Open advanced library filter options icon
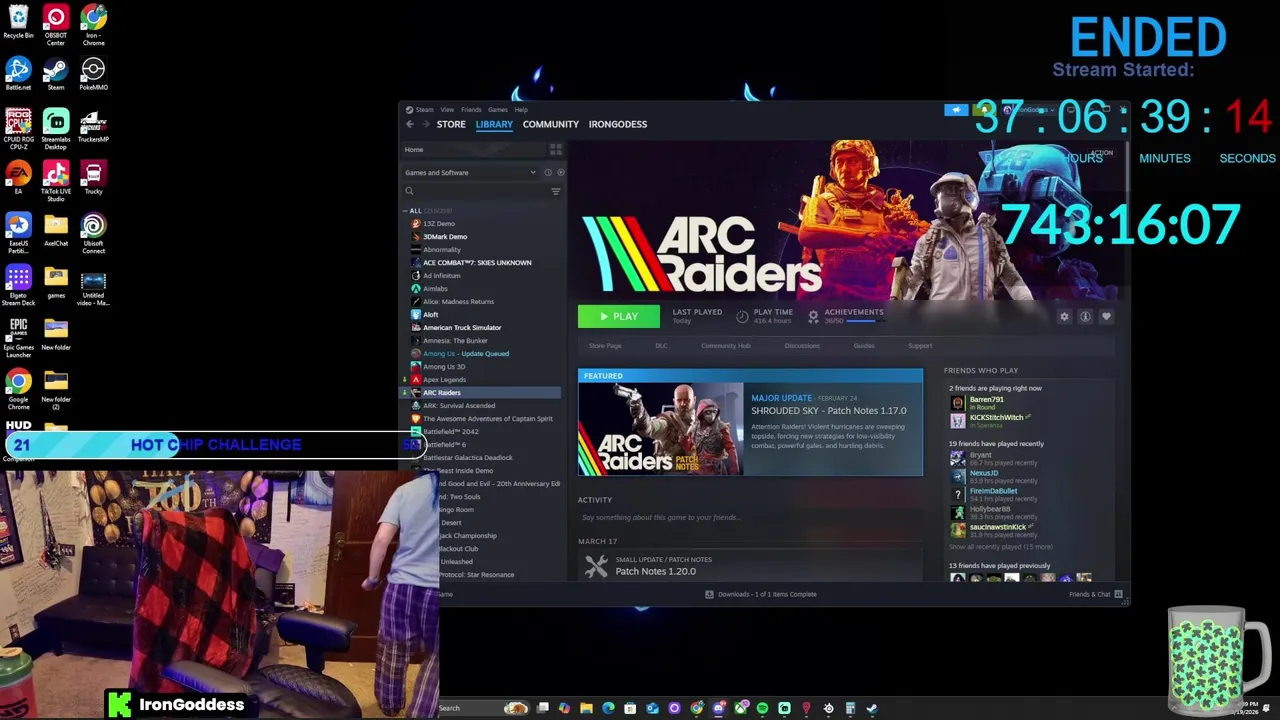 [556, 191]
